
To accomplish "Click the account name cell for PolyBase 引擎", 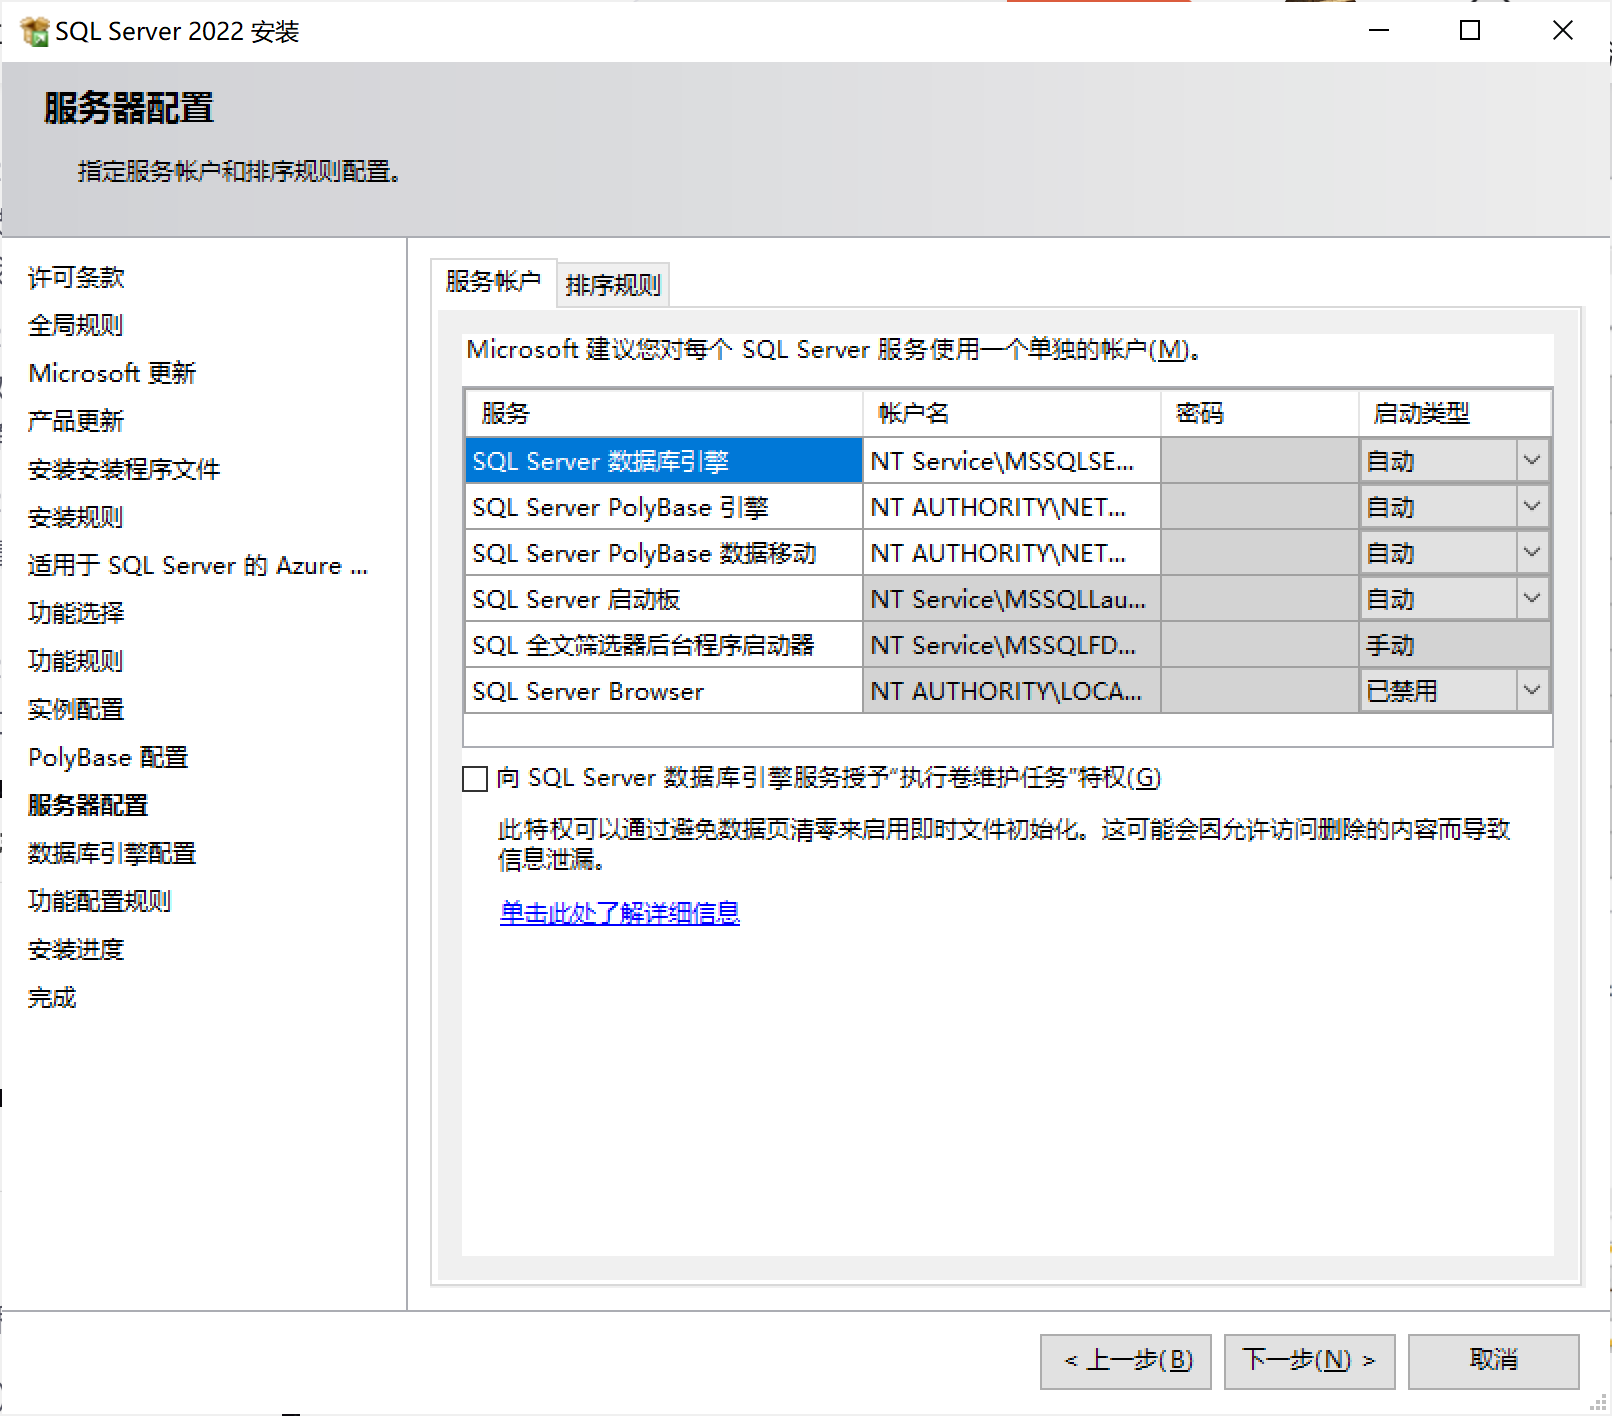I will click(1010, 507).
